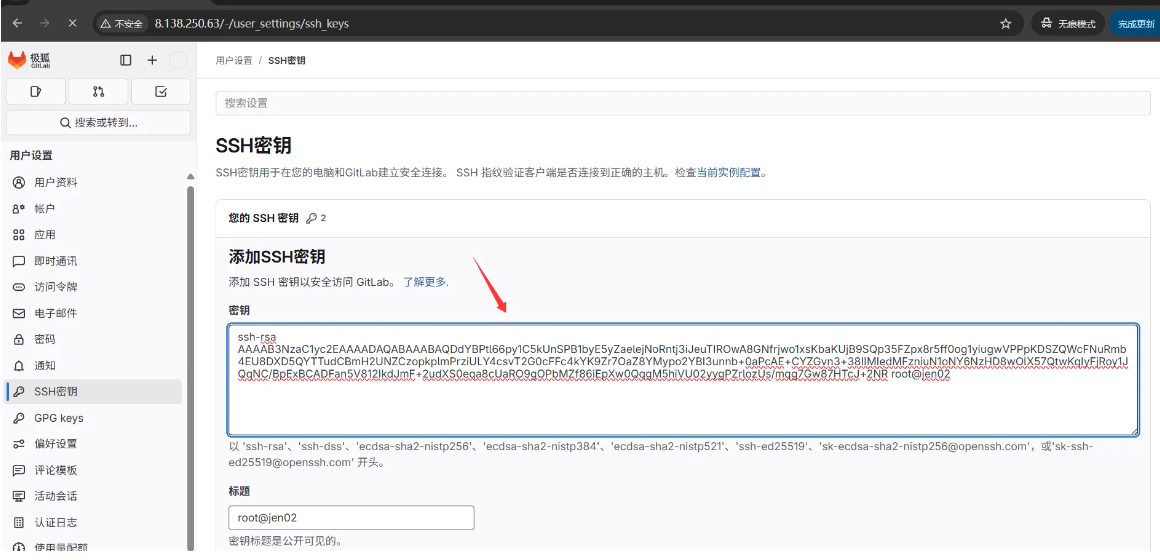The width and height of the screenshot is (1160, 560).
Task: Click the 即时通讯 chat bubble icon
Action: tap(19, 261)
